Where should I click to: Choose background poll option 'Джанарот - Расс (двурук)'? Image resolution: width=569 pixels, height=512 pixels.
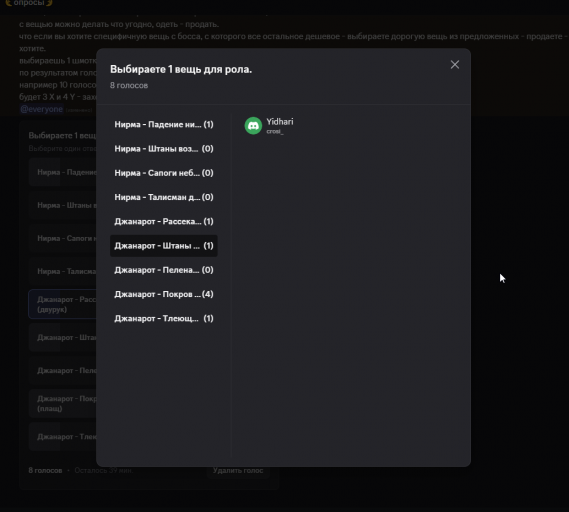pyautogui.click(x=62, y=304)
